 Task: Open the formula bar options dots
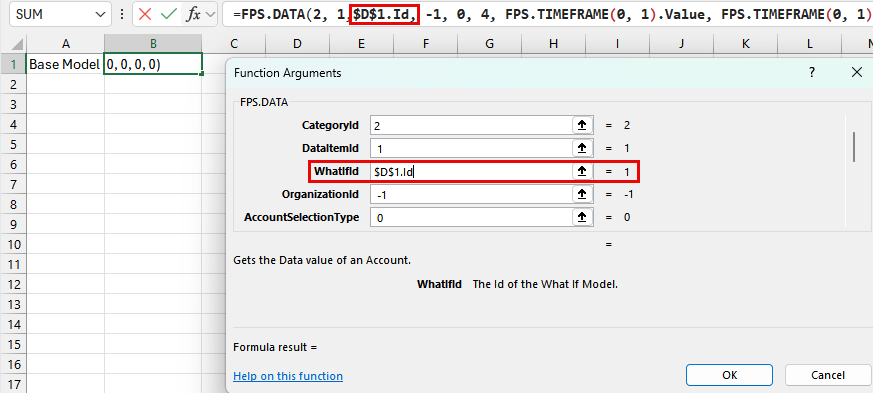[122, 15]
